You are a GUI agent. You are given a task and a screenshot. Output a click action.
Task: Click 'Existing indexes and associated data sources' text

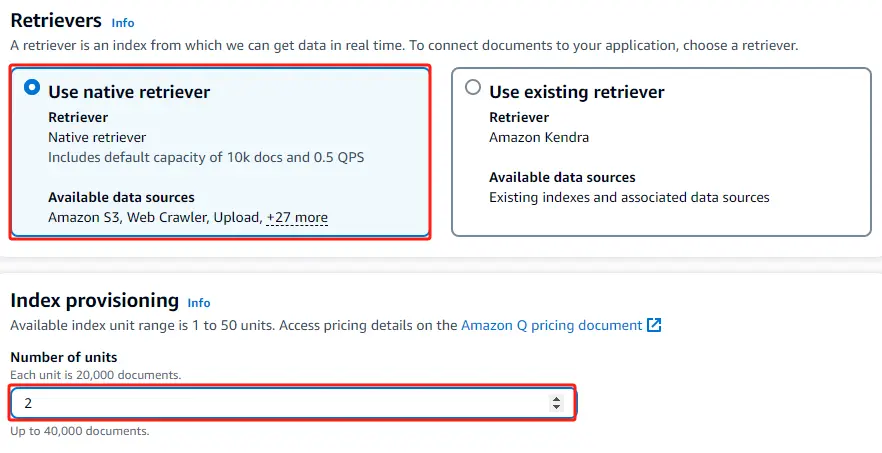[x=629, y=197]
